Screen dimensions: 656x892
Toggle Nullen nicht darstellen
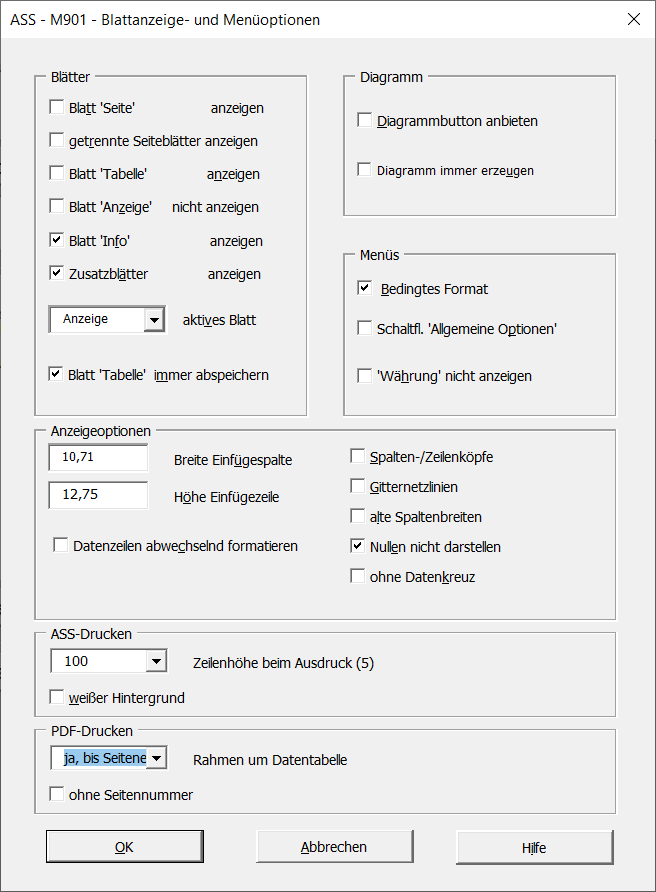pos(358,547)
